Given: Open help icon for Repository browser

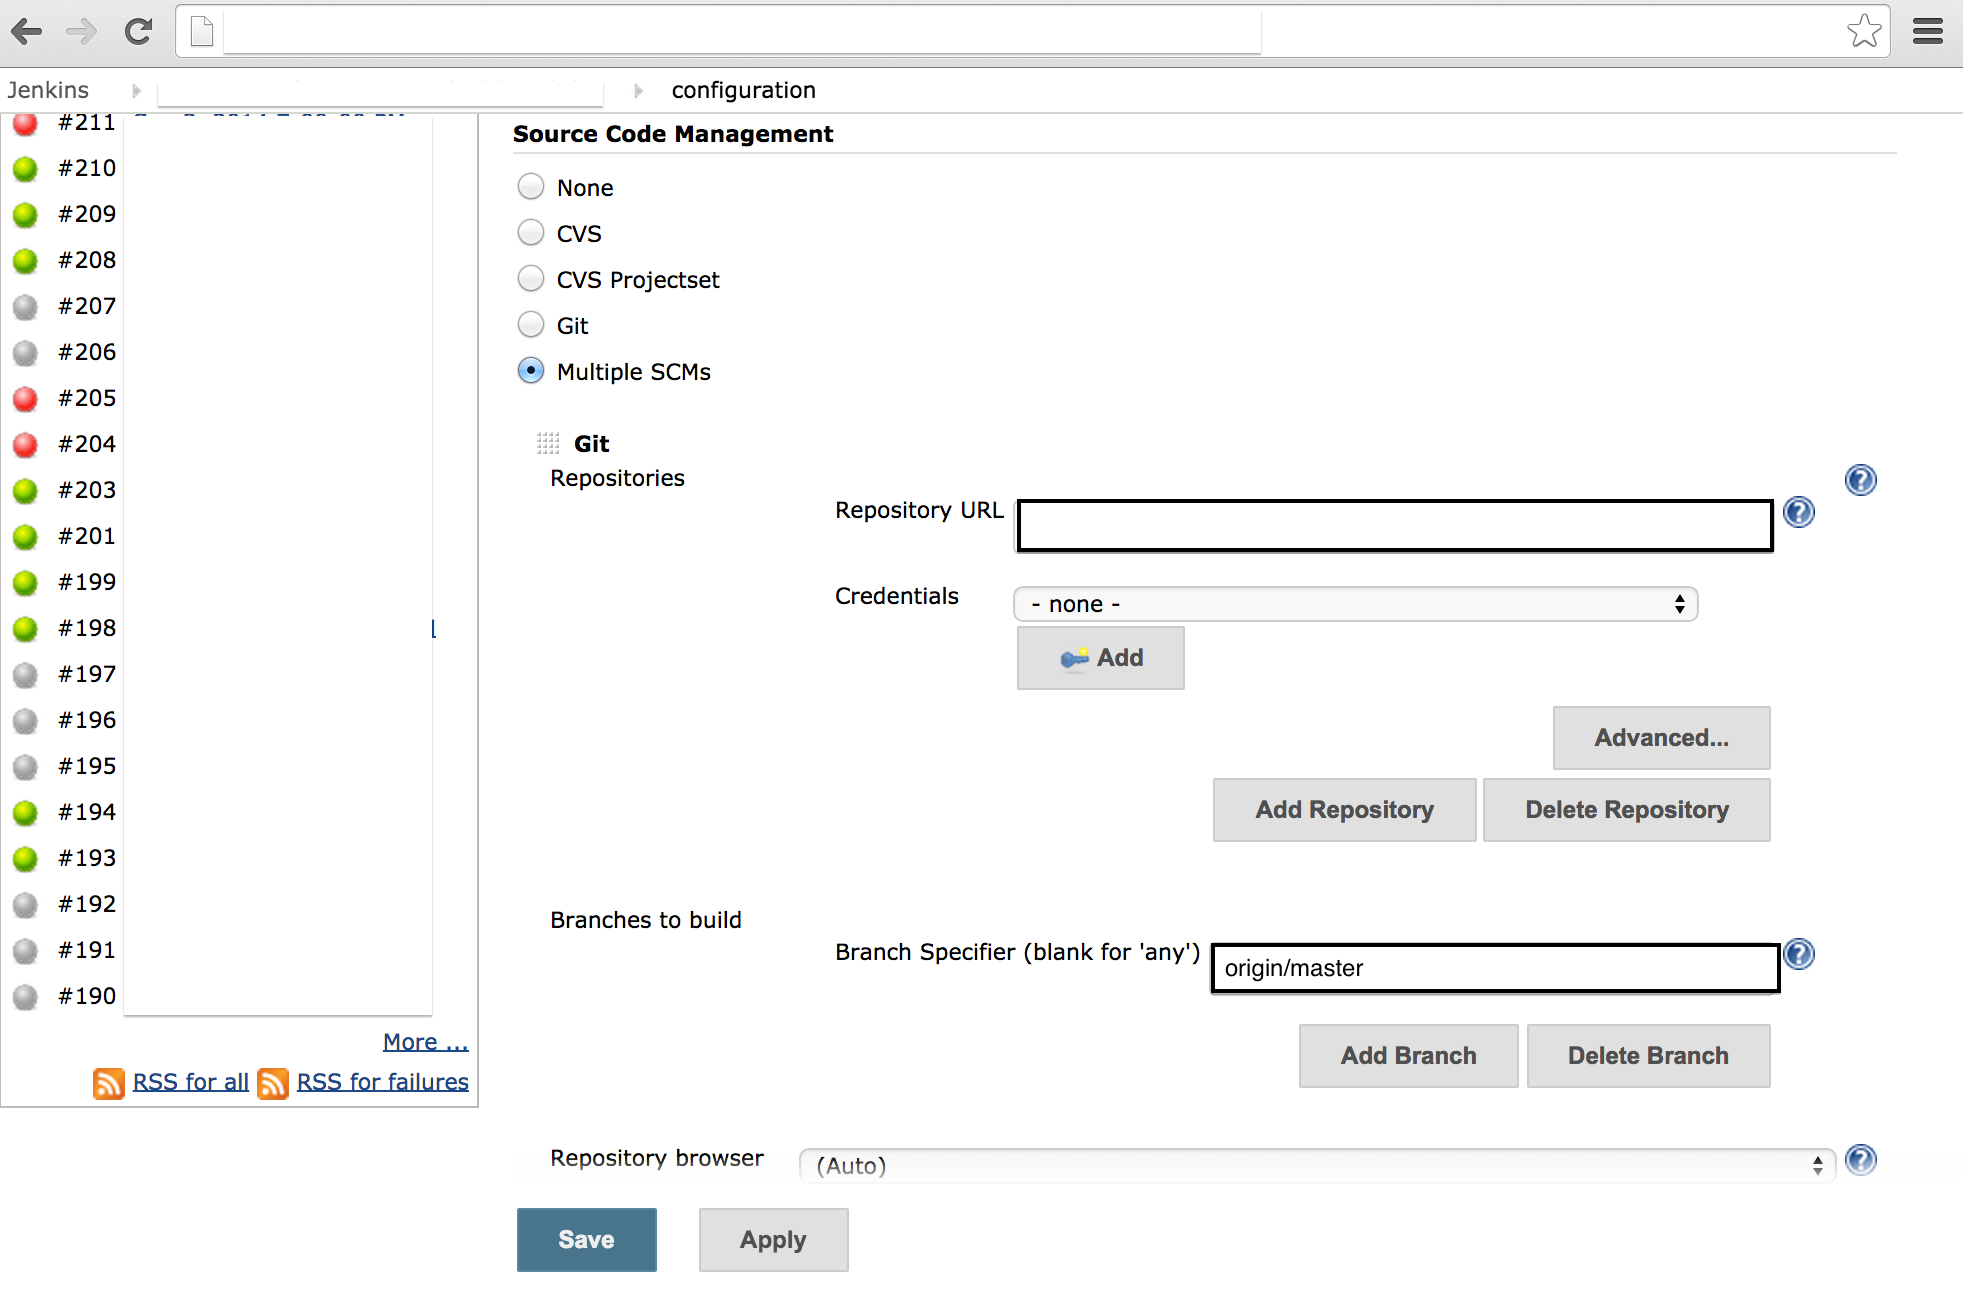Looking at the screenshot, I should tap(1860, 1160).
